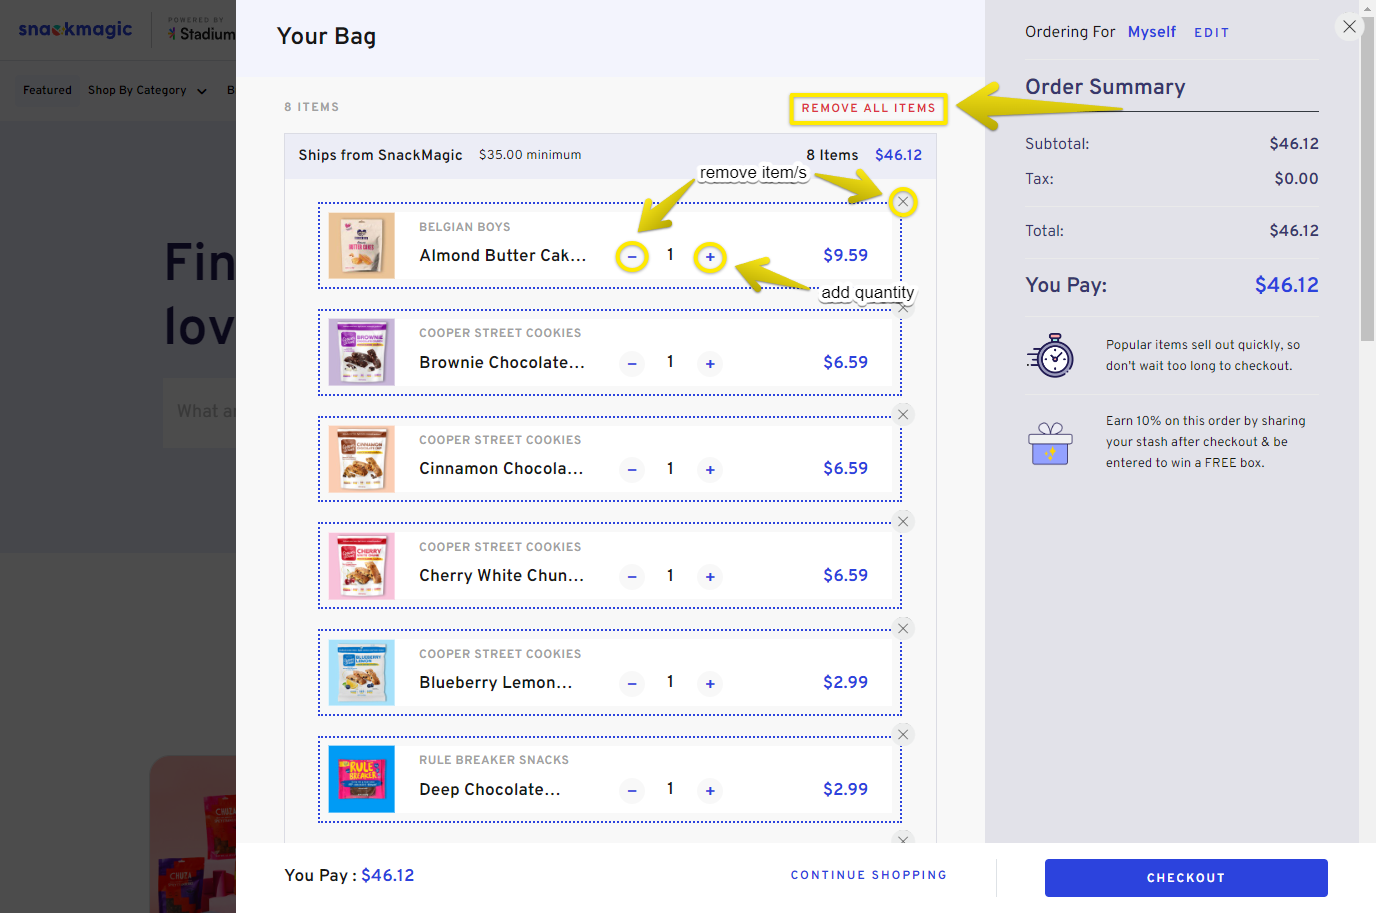Open the Featured menu item
The height and width of the screenshot is (913, 1376).
pyautogui.click(x=47, y=90)
